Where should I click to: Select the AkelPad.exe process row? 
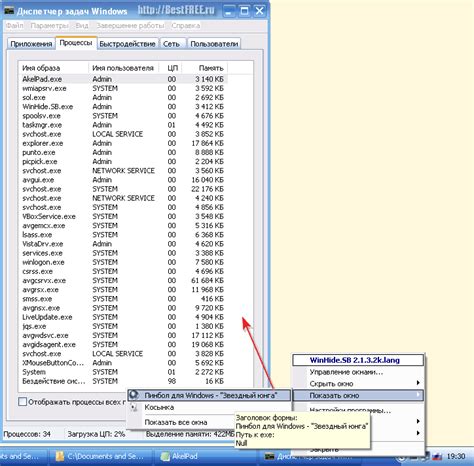[123, 79]
